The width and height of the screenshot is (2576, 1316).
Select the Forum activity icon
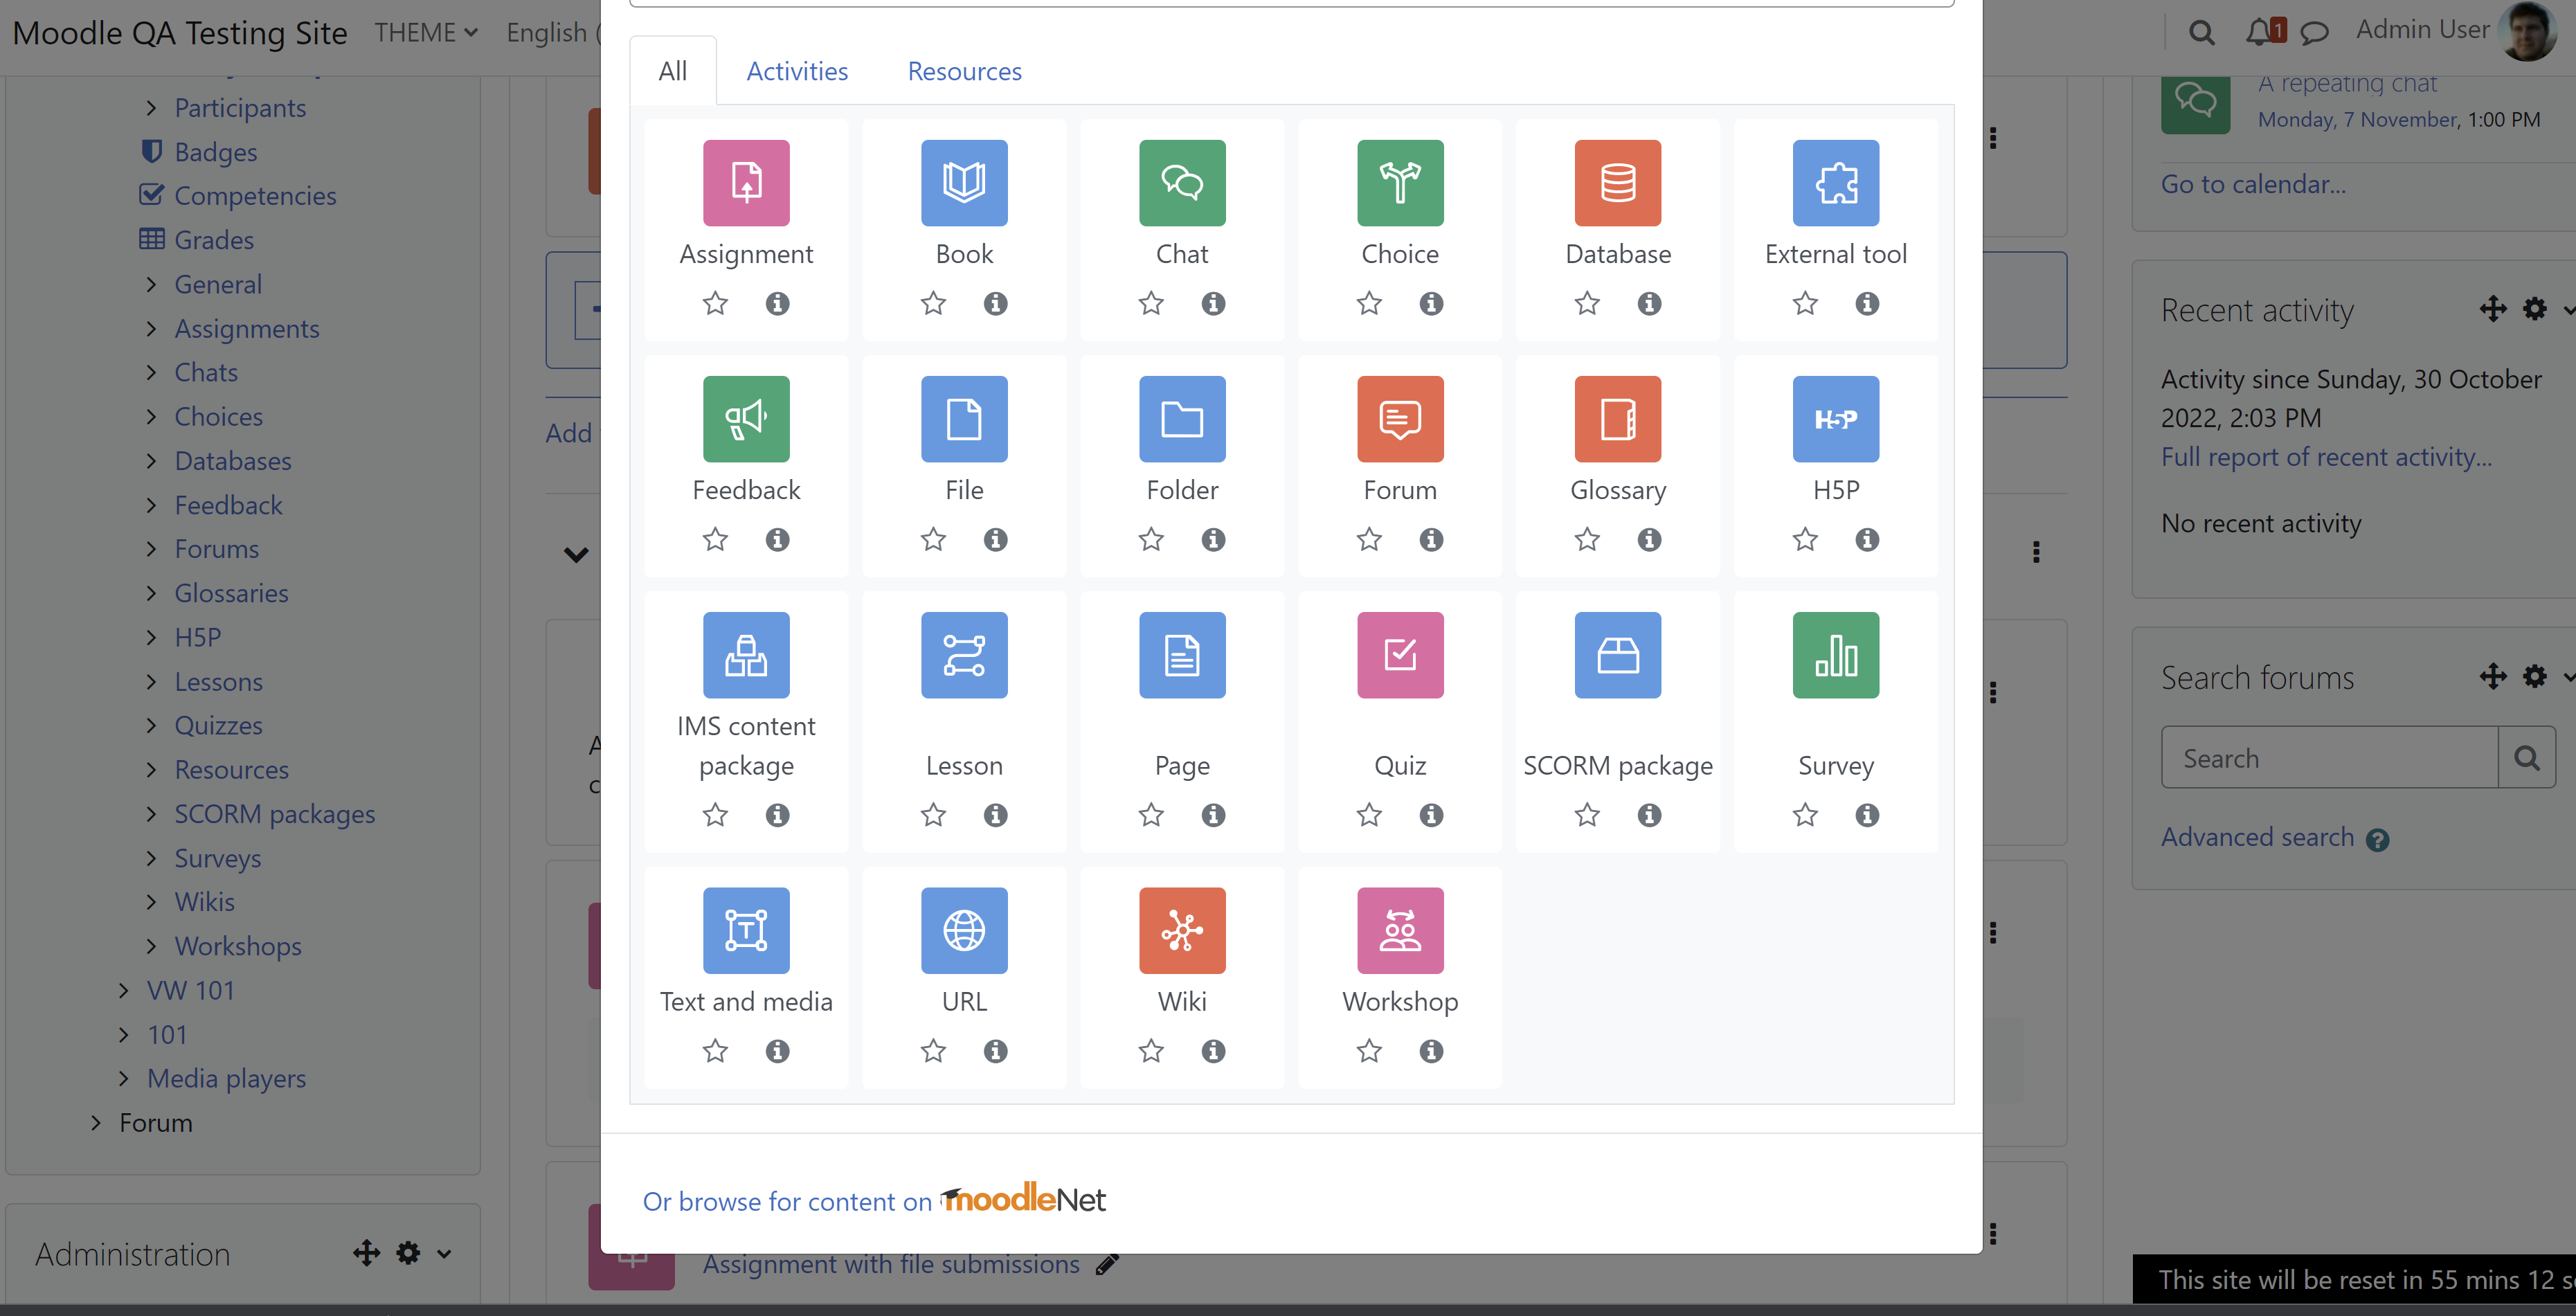point(1400,419)
